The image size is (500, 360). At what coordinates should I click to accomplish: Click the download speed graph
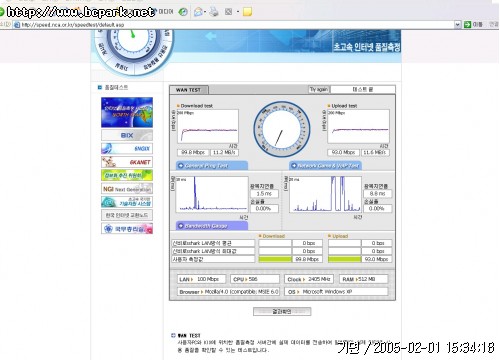point(208,126)
